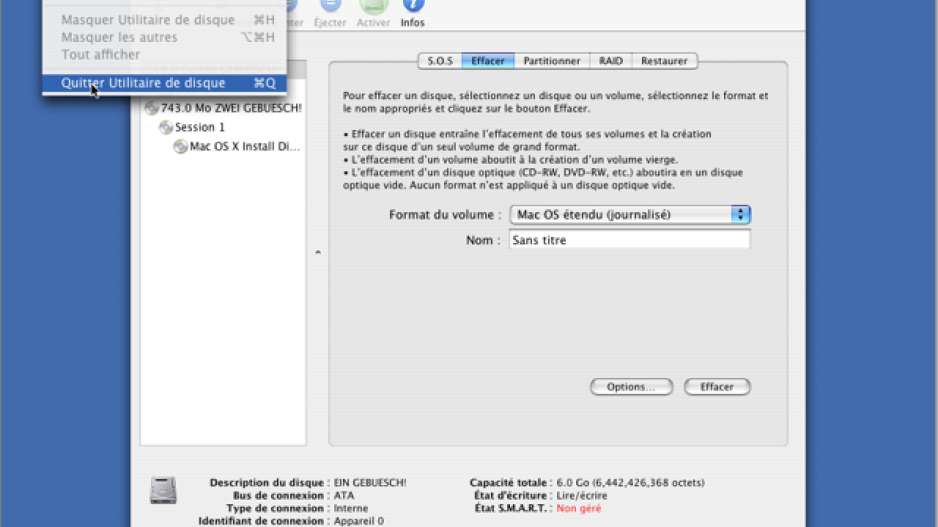Select the Session 1 disc icon
The width and height of the screenshot is (938, 527).
coord(166,127)
